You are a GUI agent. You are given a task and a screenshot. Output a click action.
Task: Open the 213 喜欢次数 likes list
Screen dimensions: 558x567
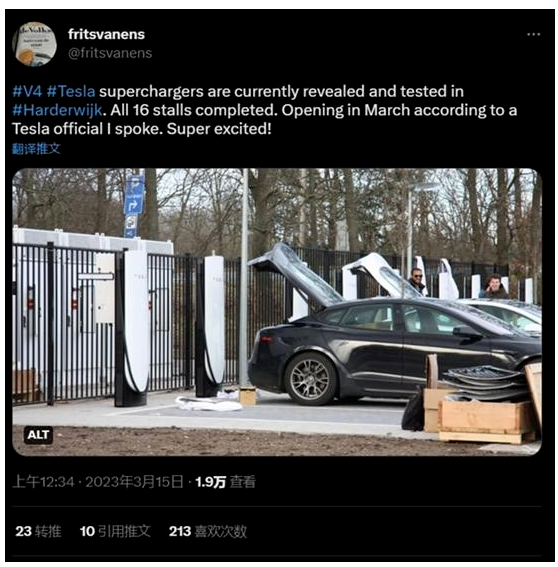click(208, 531)
